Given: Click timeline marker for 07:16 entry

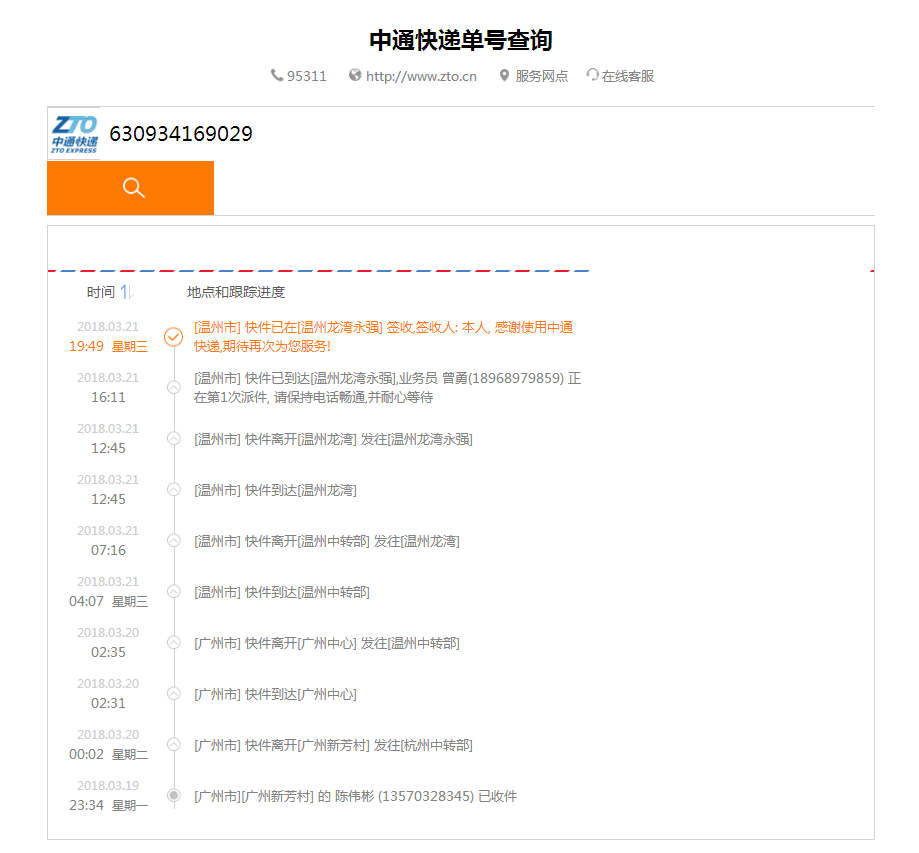Looking at the screenshot, I should tap(173, 541).
